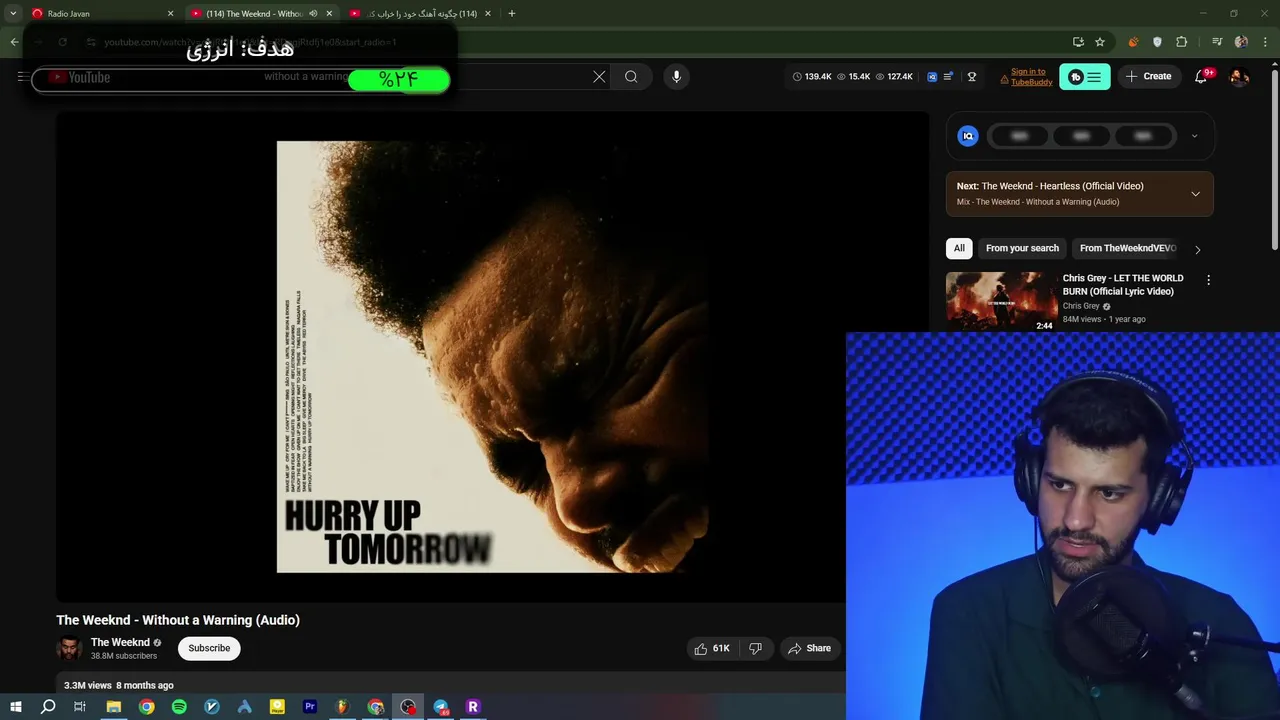
Task: Open The Weeknd channel avatar
Action: [69, 648]
